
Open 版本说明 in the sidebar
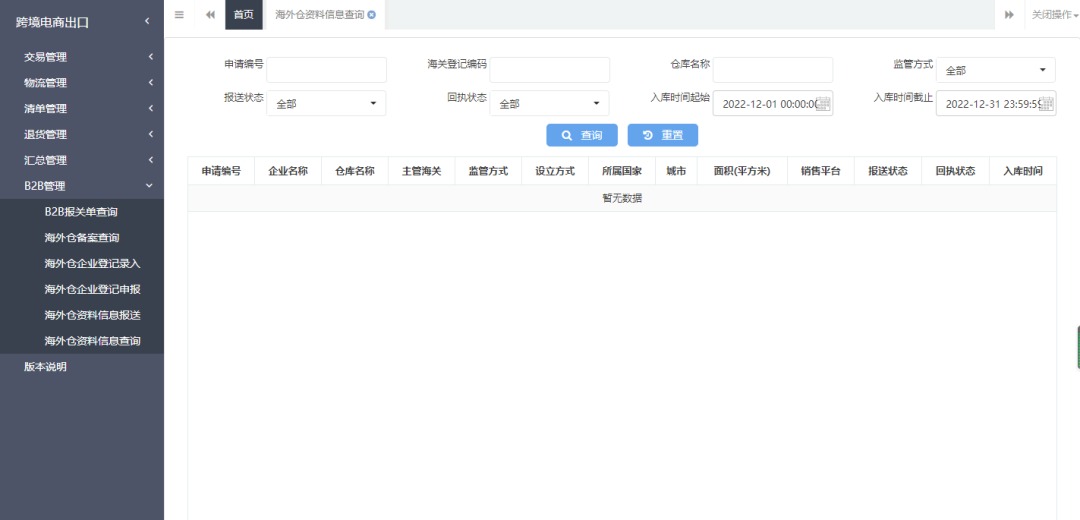(x=46, y=367)
